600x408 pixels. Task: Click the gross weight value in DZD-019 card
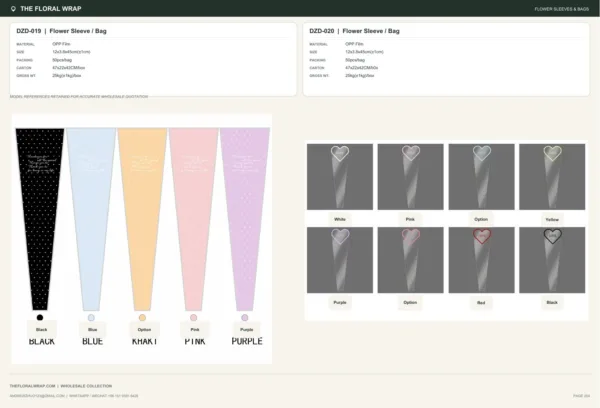point(67,76)
